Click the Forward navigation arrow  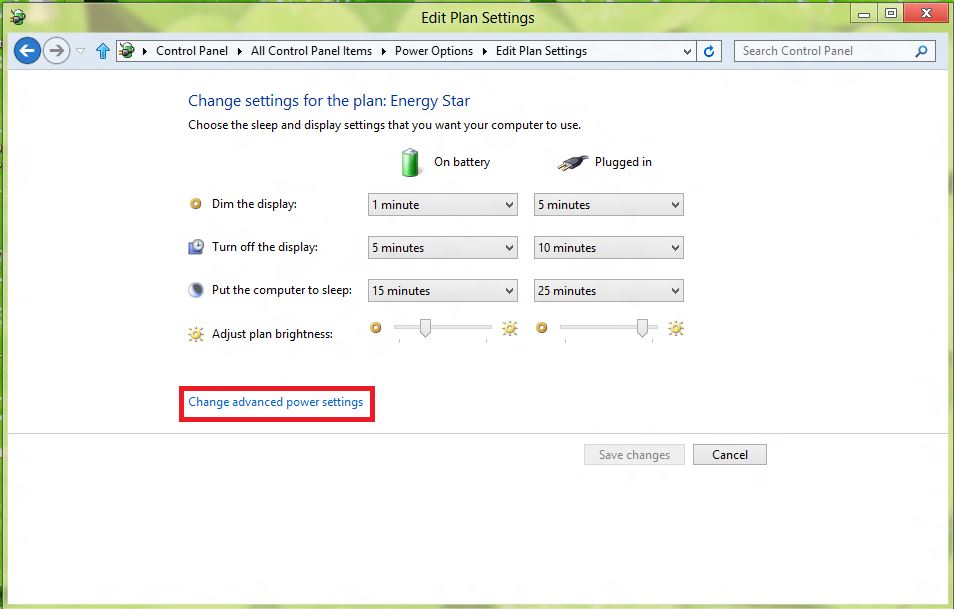click(57, 50)
